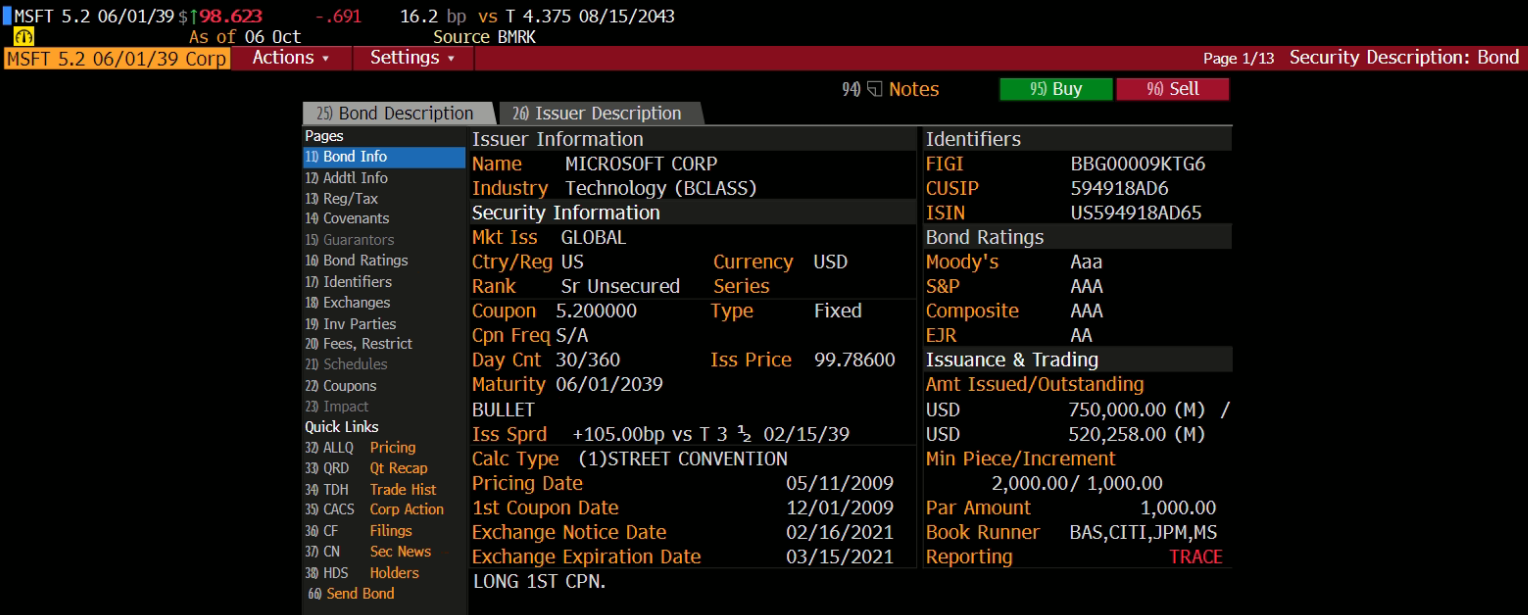Click the Maturity date 06/01/2039
The image size is (1528, 615).
pyautogui.click(x=609, y=385)
